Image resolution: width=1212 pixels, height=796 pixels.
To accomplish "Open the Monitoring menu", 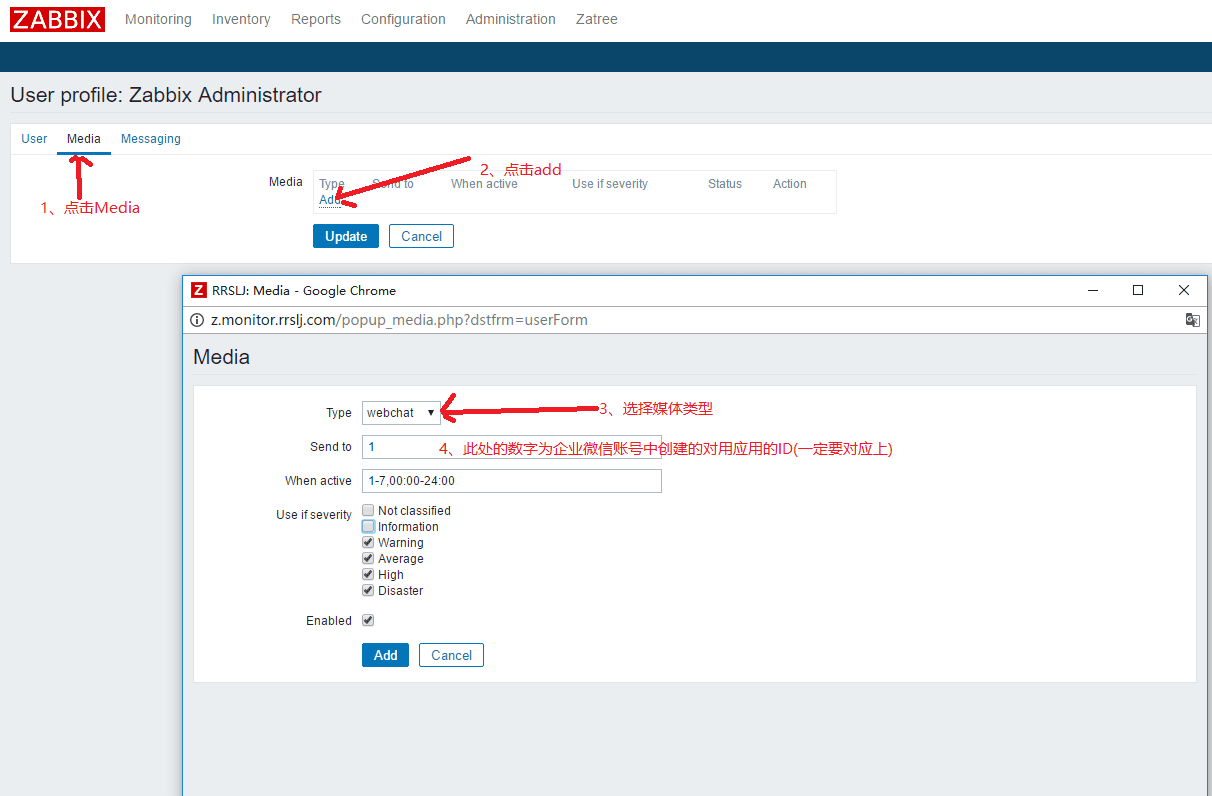I will pos(158,19).
